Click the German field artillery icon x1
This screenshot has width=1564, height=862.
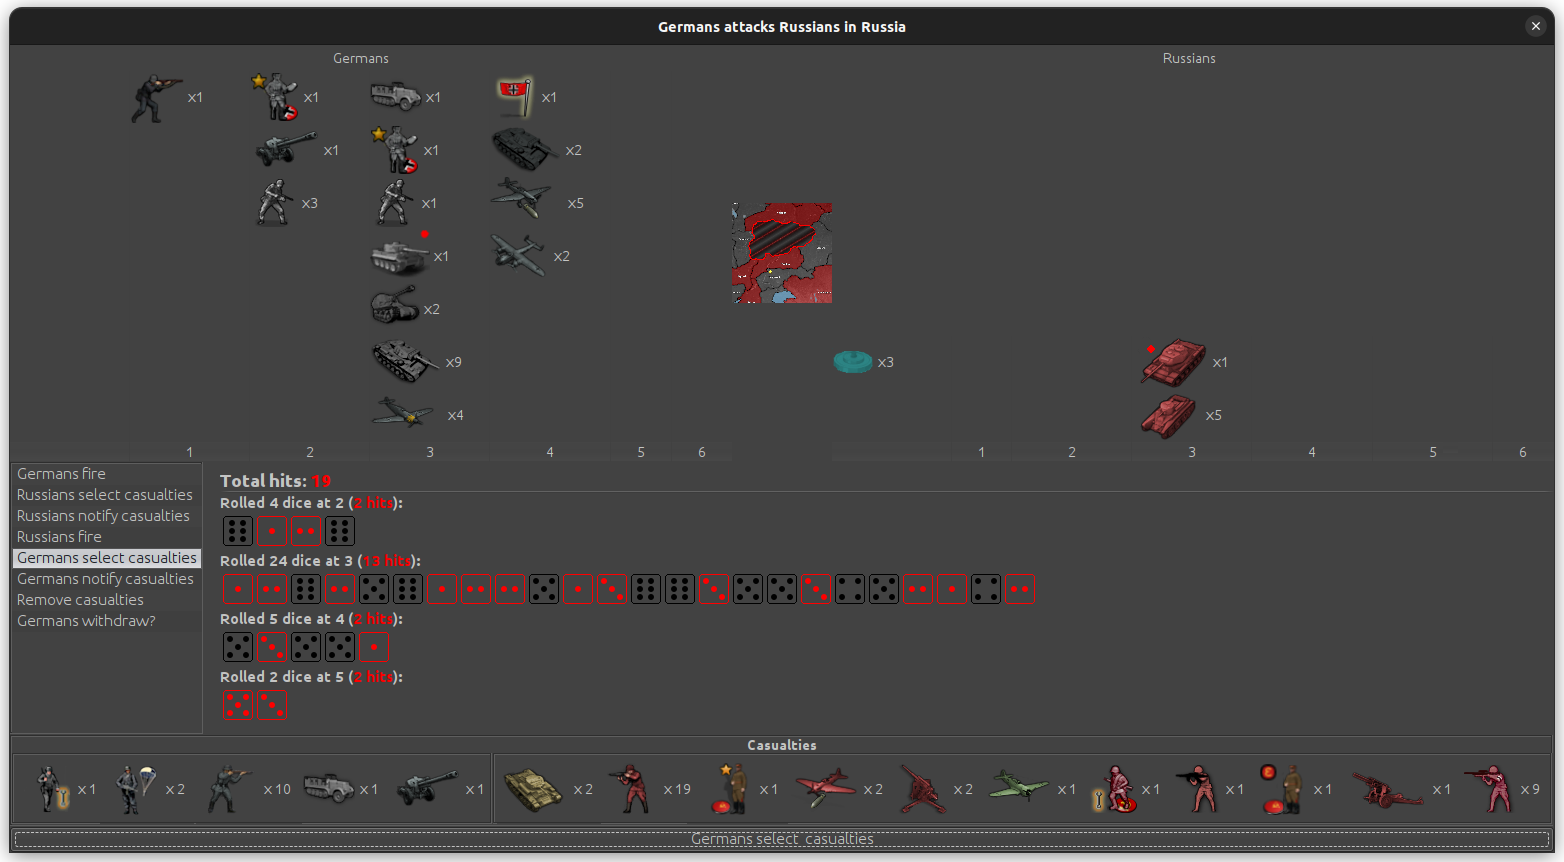click(x=286, y=150)
